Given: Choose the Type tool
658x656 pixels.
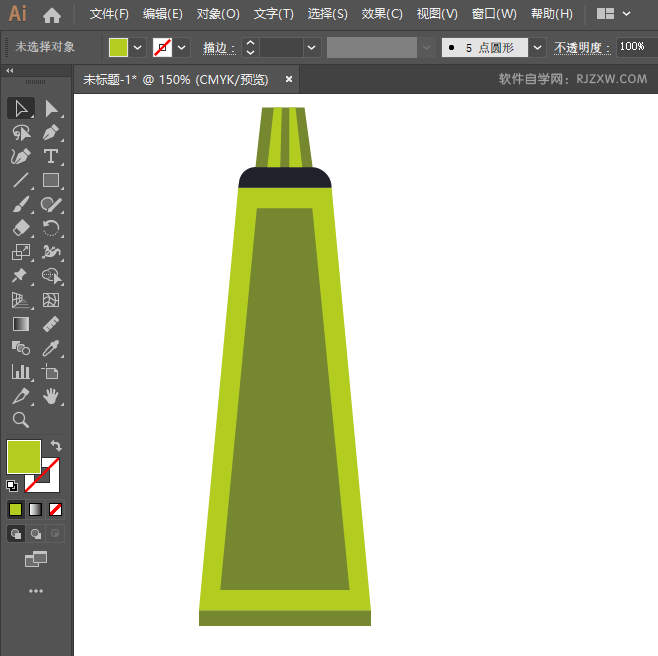Looking at the screenshot, I should (51, 157).
